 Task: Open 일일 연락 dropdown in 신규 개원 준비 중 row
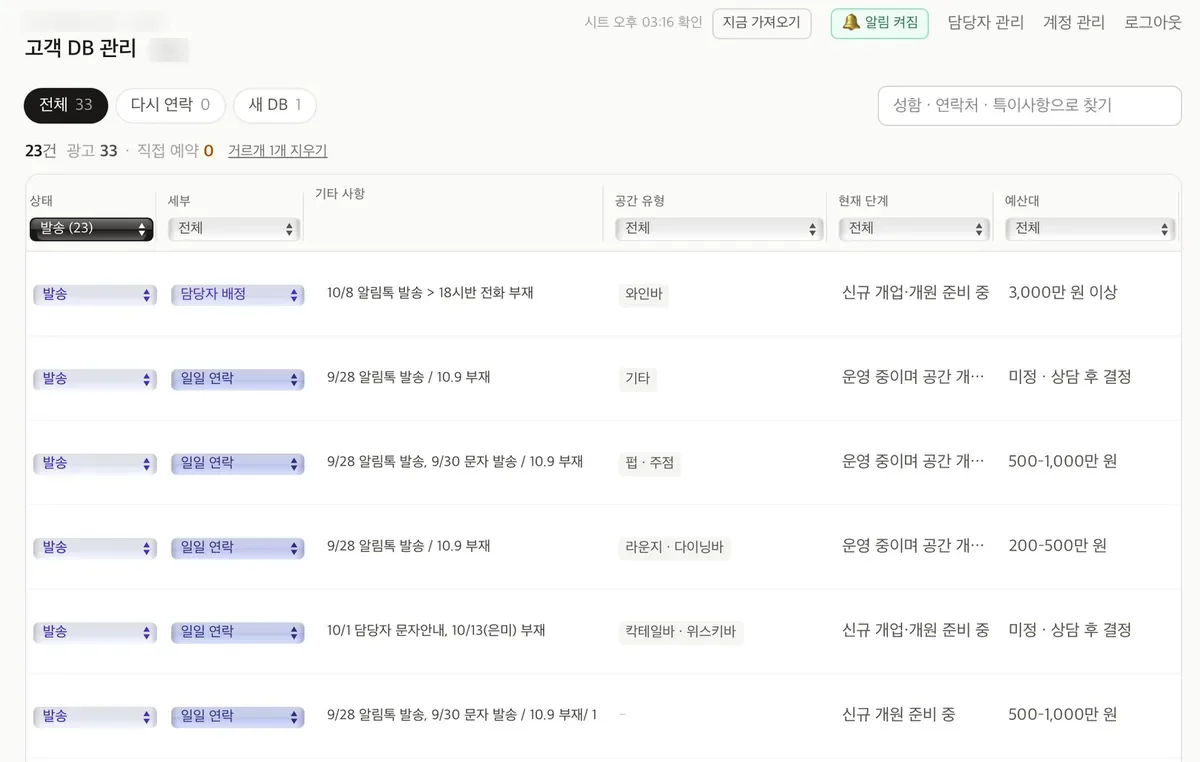(237, 717)
